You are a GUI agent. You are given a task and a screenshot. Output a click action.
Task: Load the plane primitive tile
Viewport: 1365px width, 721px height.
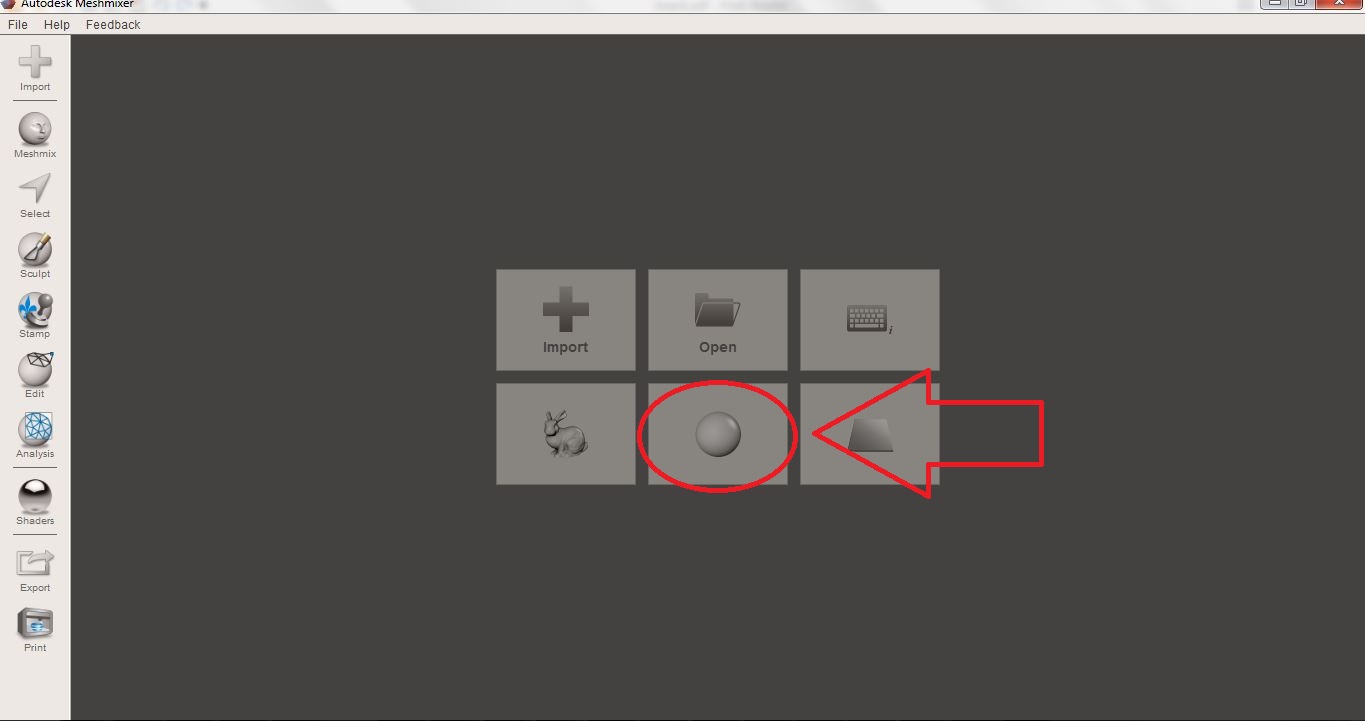pyautogui.click(x=870, y=434)
